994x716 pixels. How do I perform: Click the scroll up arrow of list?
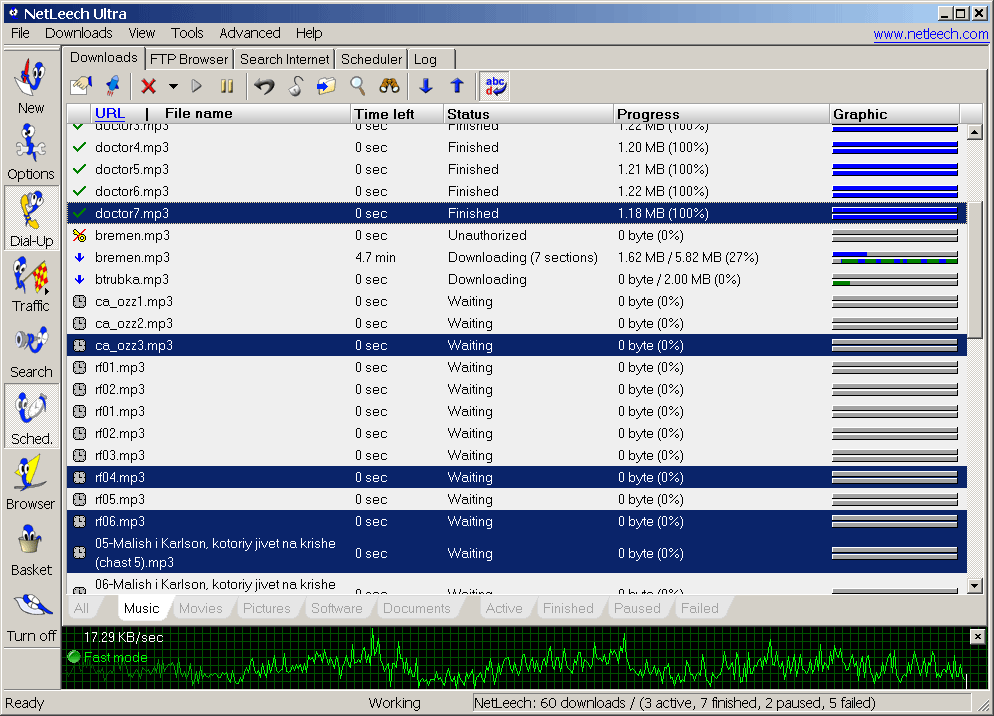(x=975, y=132)
